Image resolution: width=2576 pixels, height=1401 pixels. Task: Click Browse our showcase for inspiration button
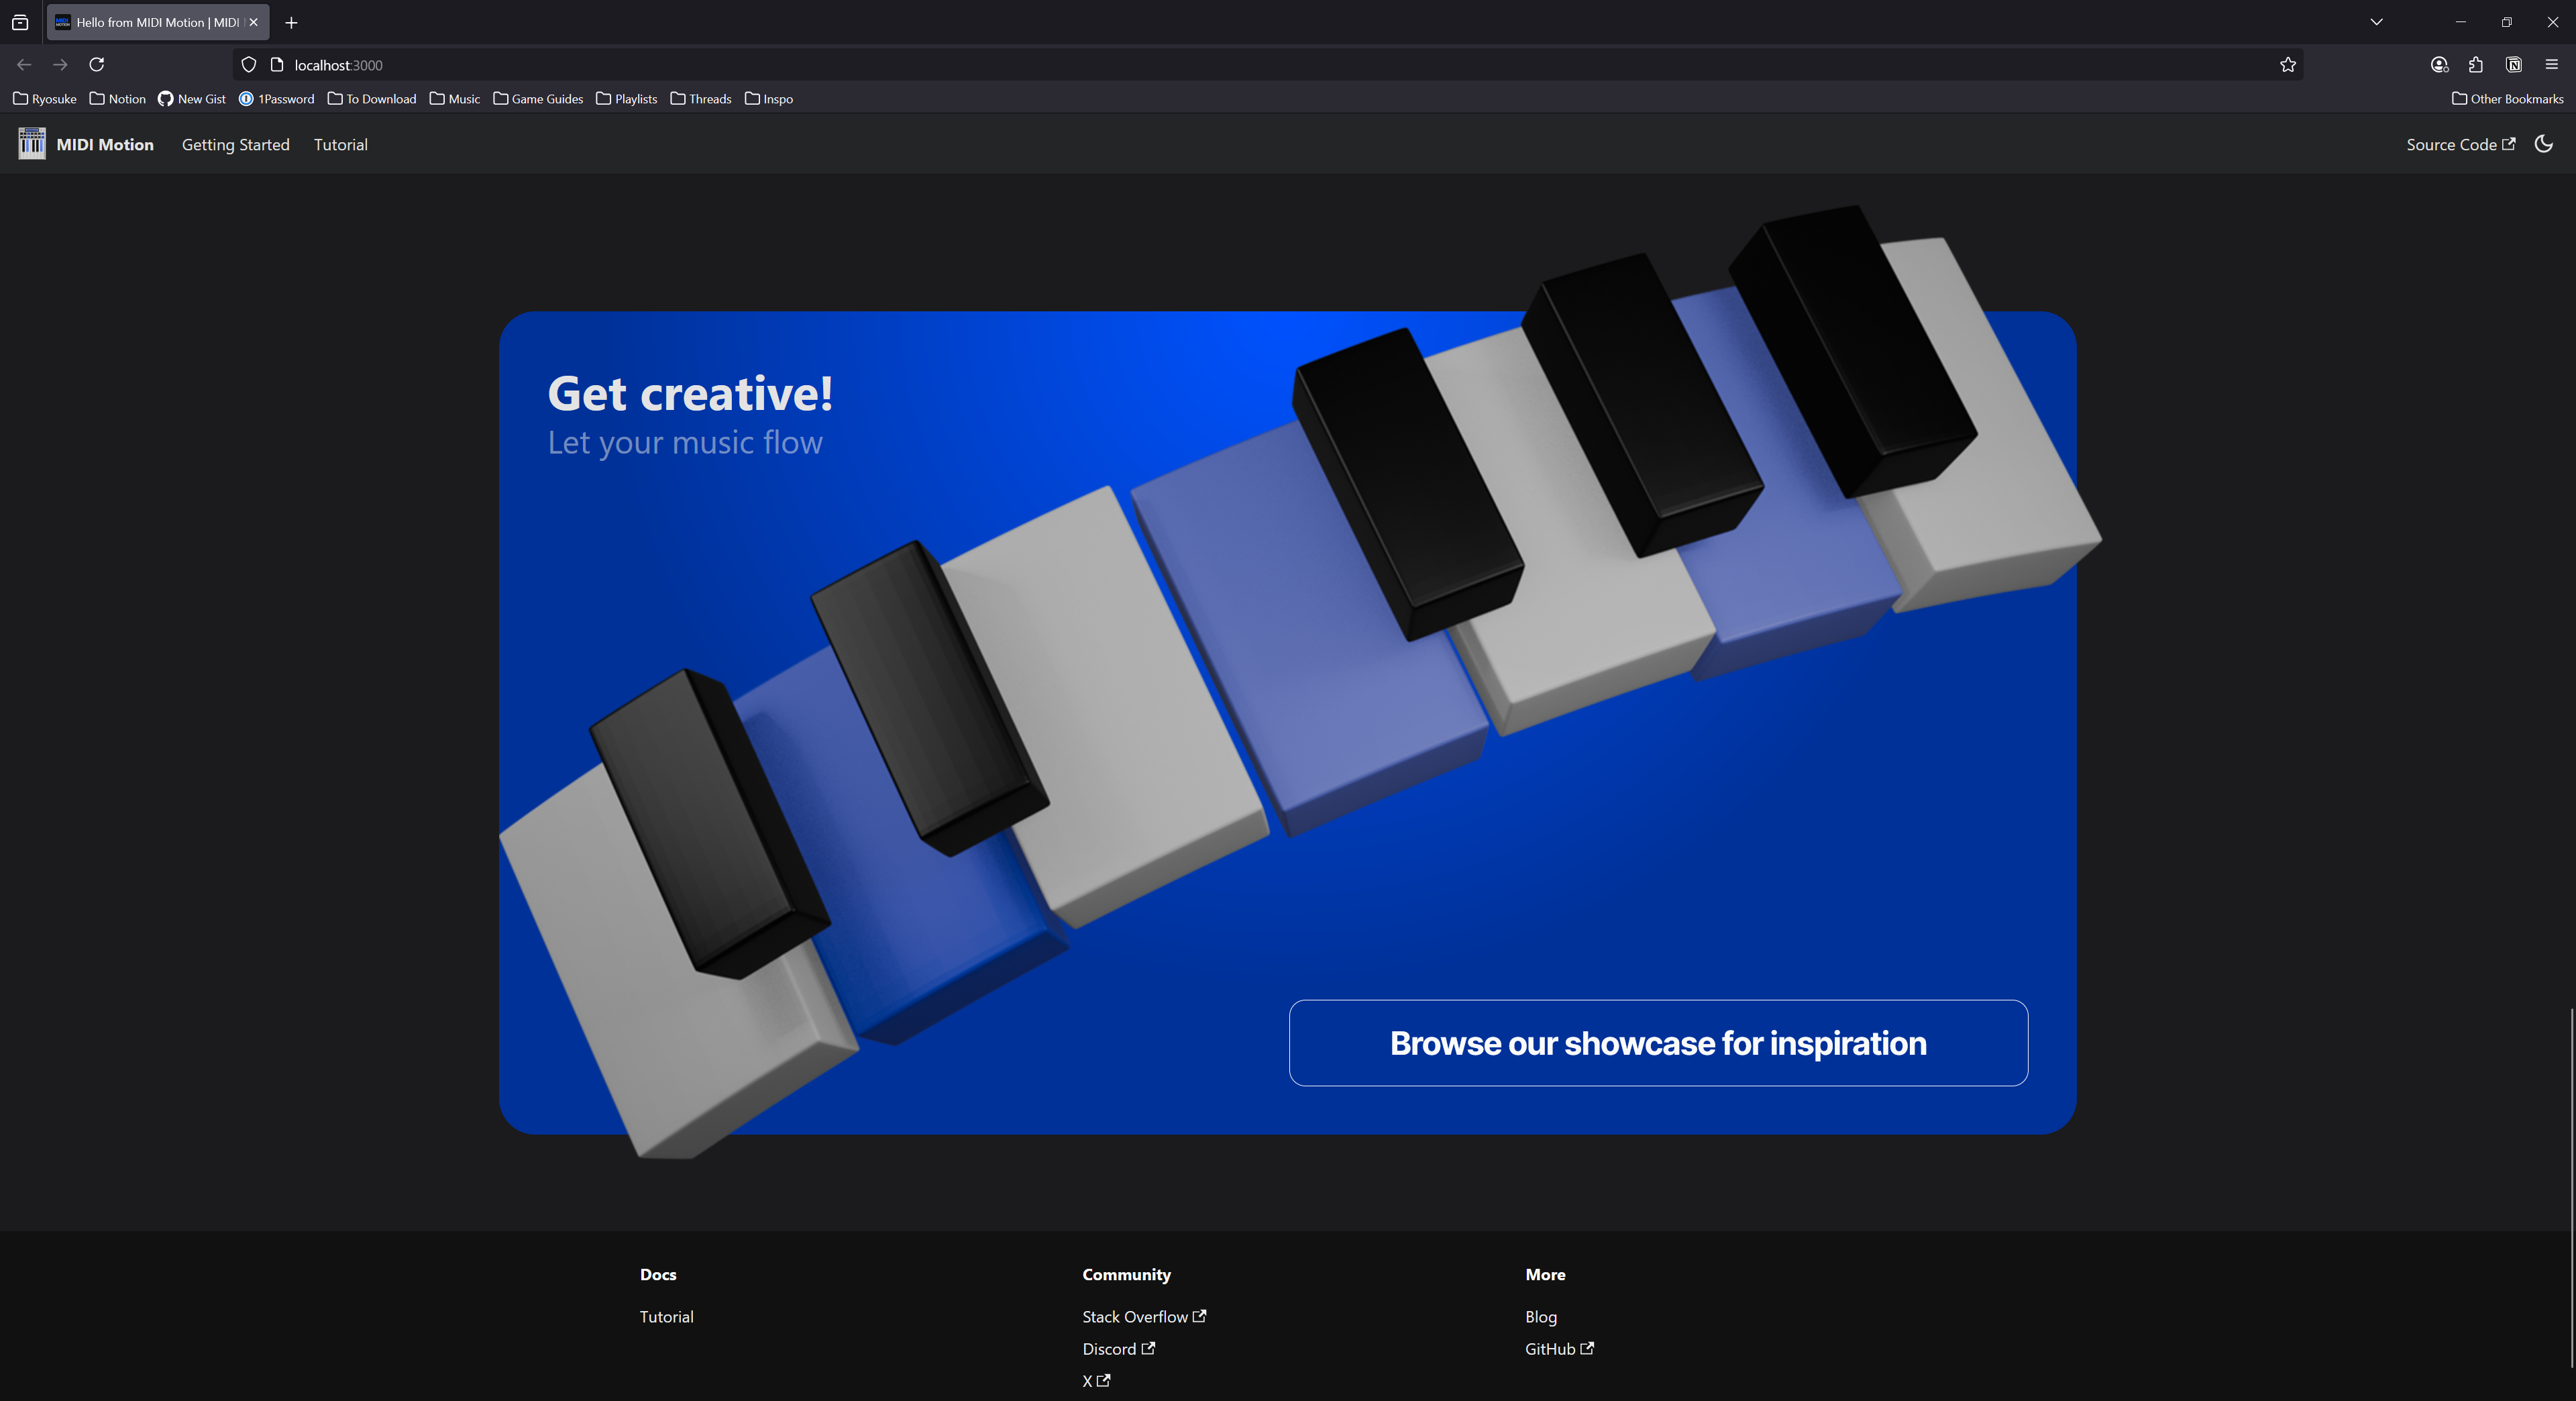1658,1043
